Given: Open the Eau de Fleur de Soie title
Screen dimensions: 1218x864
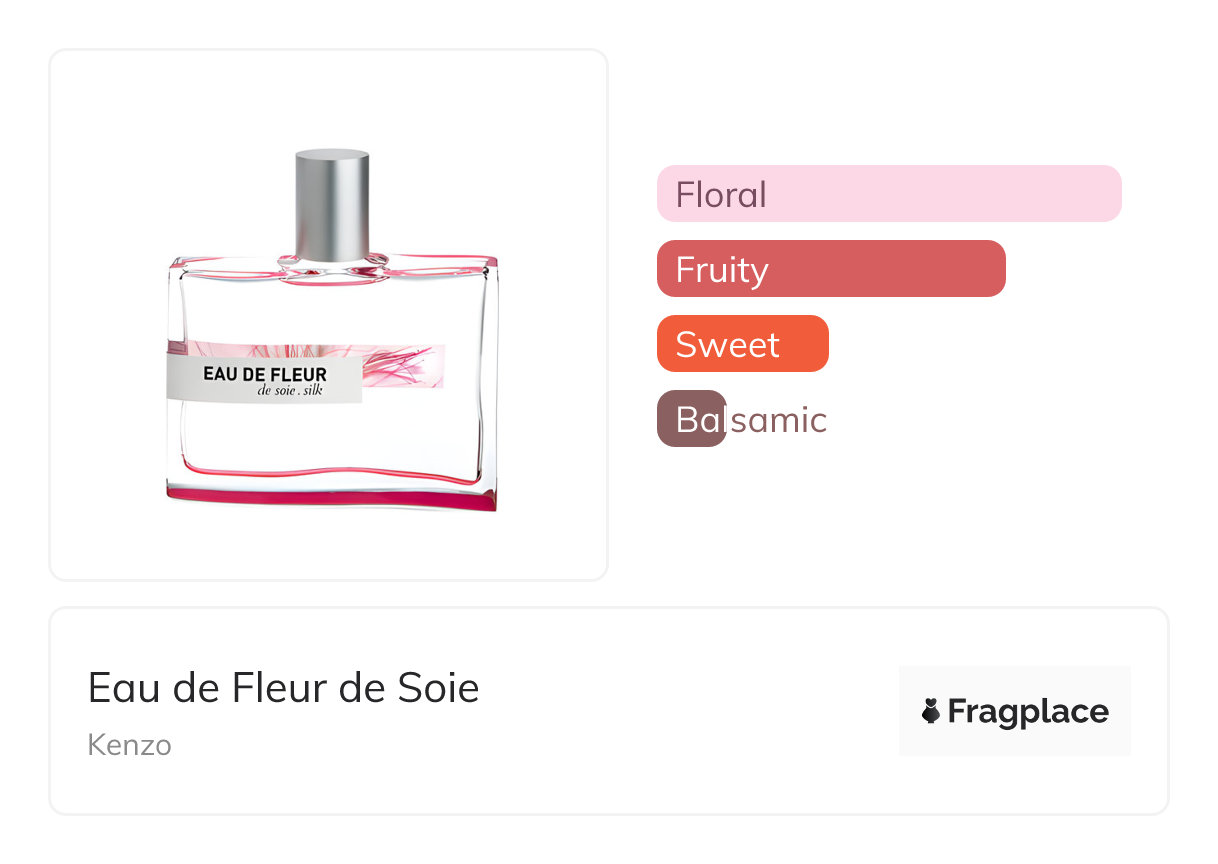Looking at the screenshot, I should (283, 688).
